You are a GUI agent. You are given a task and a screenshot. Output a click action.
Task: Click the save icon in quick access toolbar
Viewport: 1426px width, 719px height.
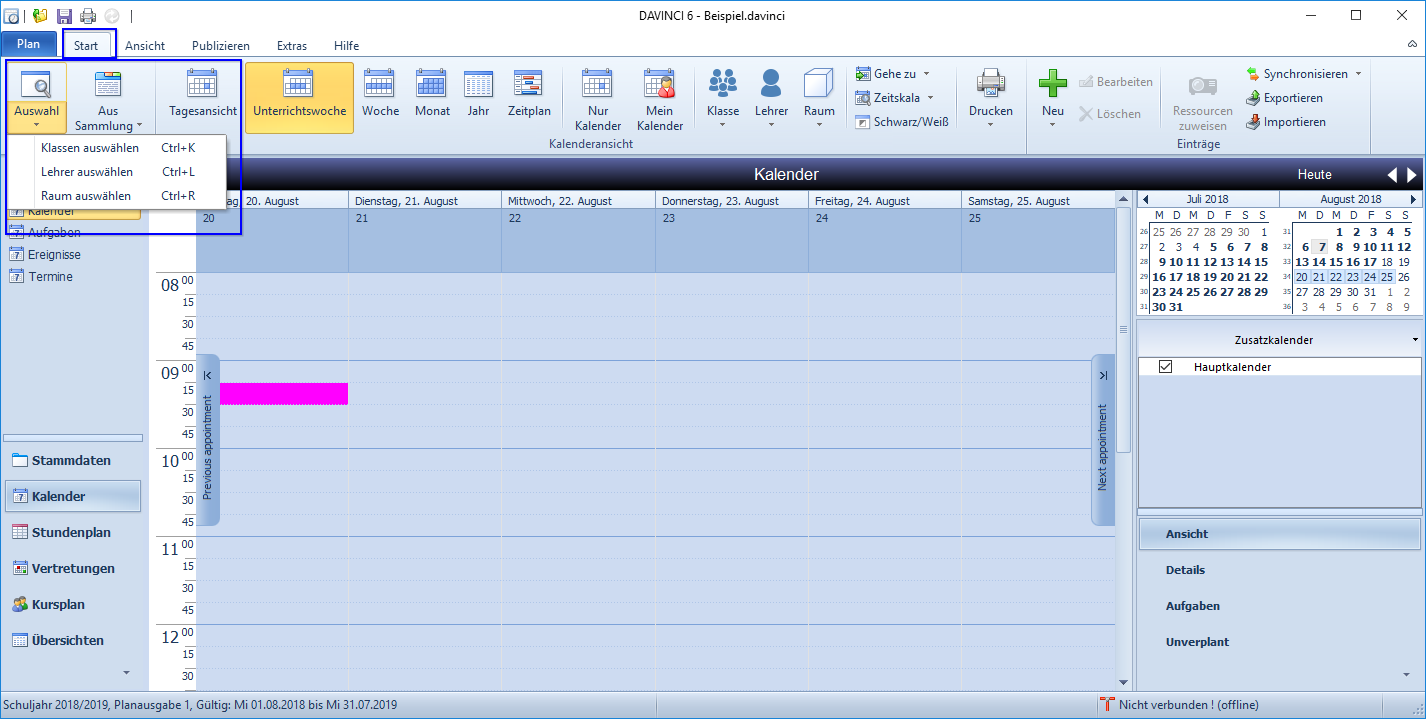tap(64, 15)
